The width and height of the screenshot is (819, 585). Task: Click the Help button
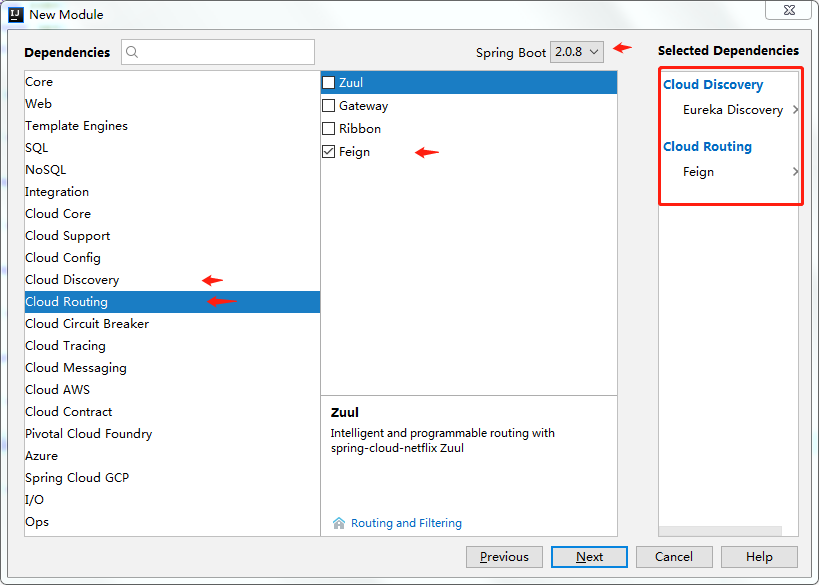[759, 557]
